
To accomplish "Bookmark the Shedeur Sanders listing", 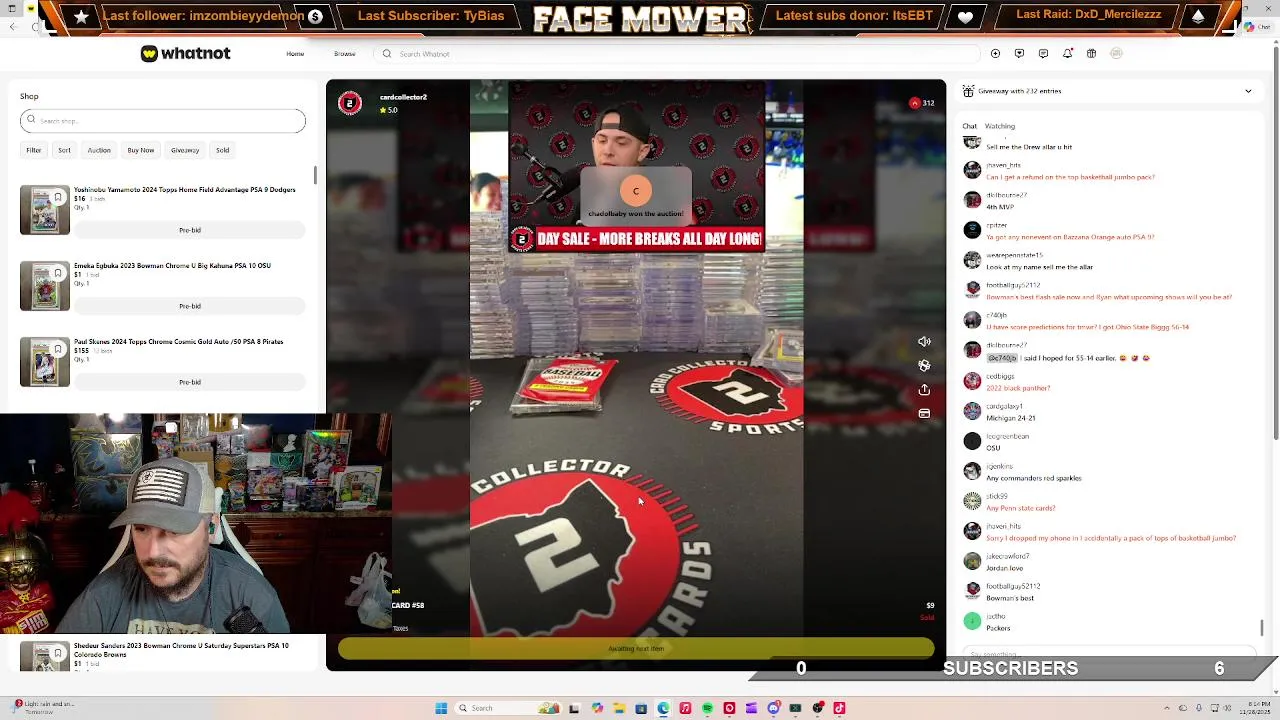I will tap(58, 653).
